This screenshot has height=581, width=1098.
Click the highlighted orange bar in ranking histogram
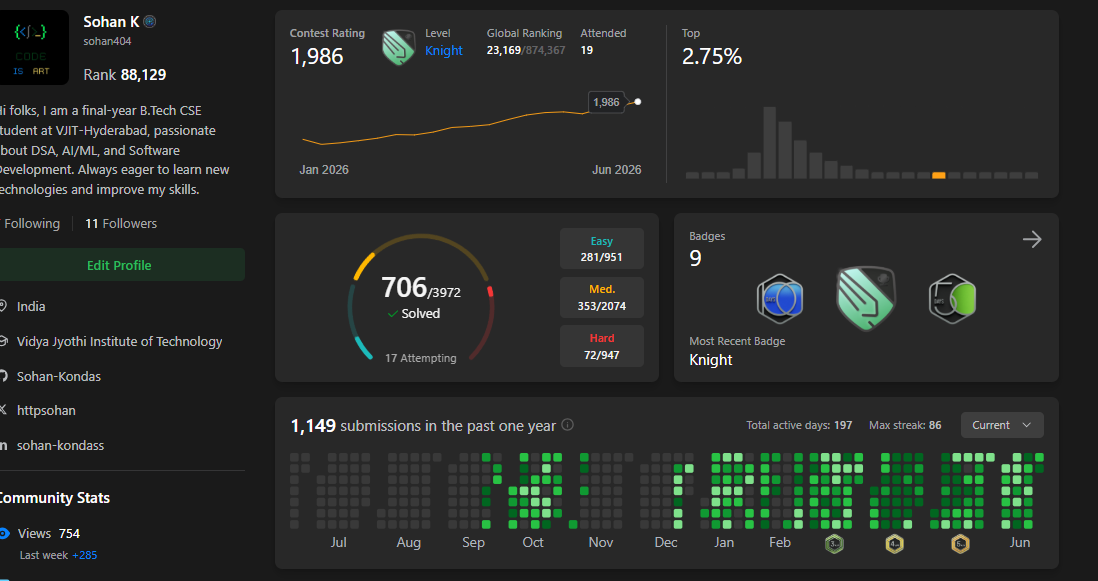[939, 175]
